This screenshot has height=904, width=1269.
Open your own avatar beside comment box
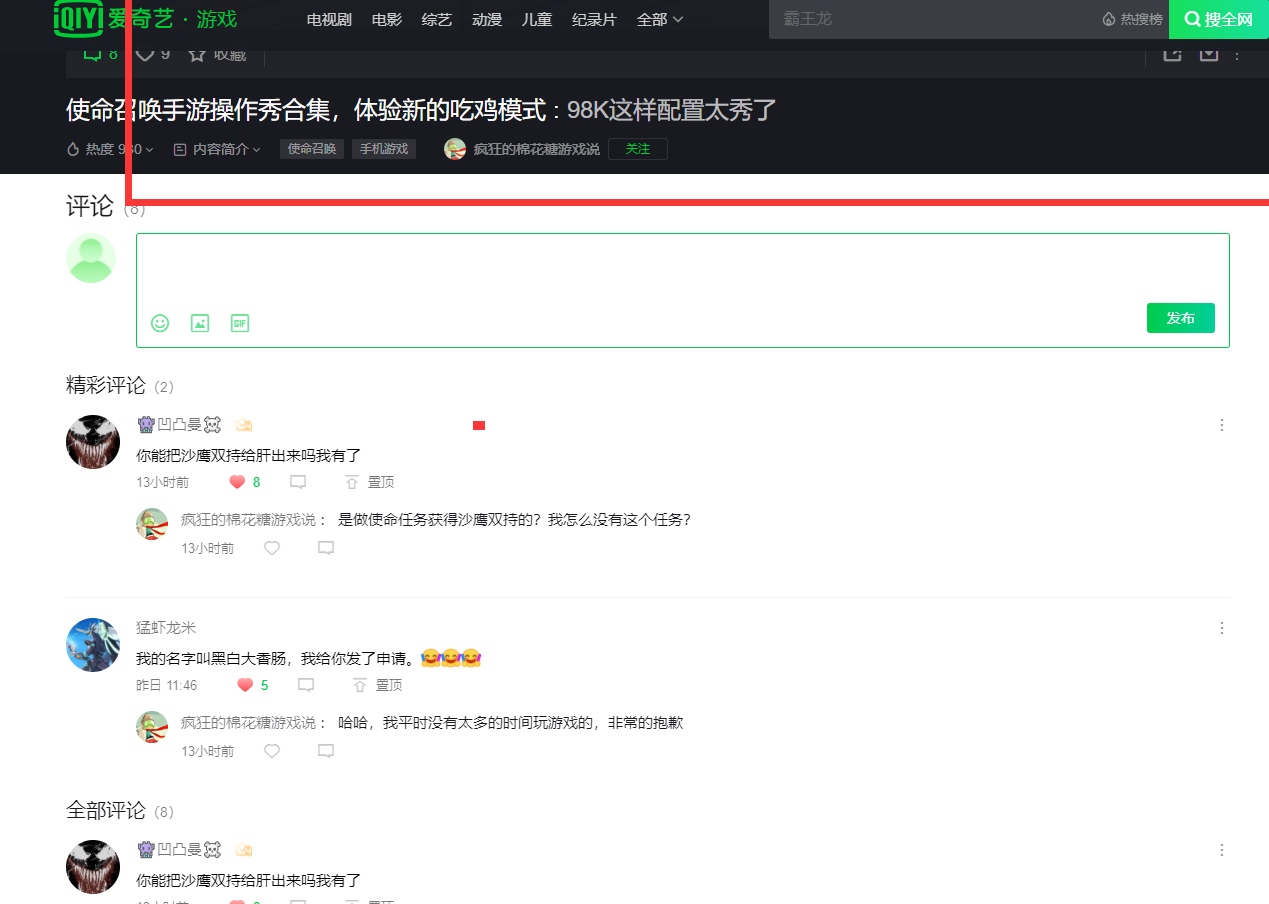(x=91, y=258)
